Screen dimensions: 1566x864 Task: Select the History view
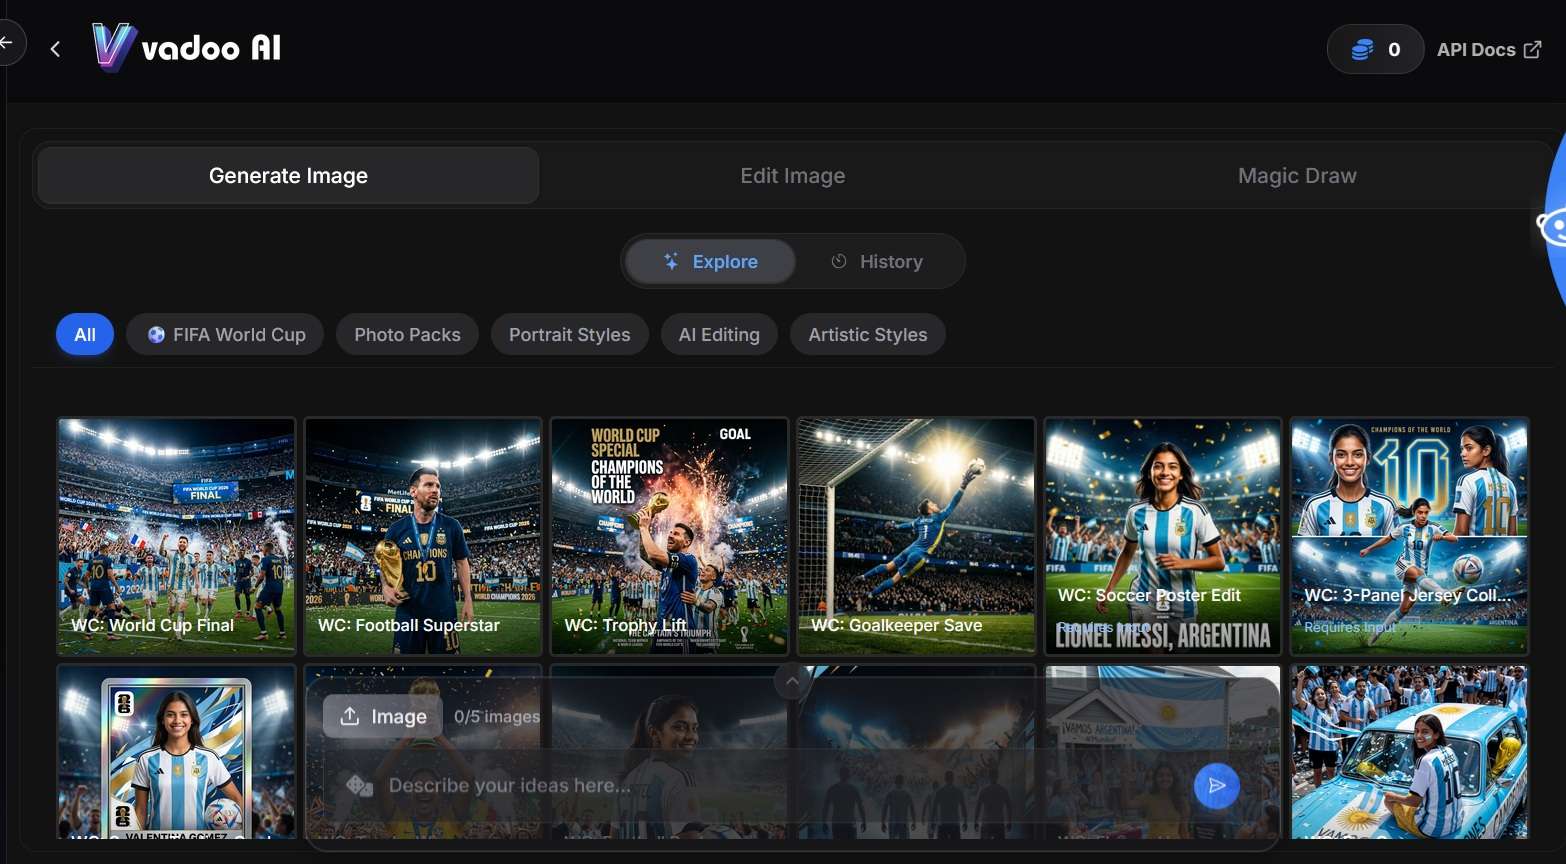pos(877,262)
